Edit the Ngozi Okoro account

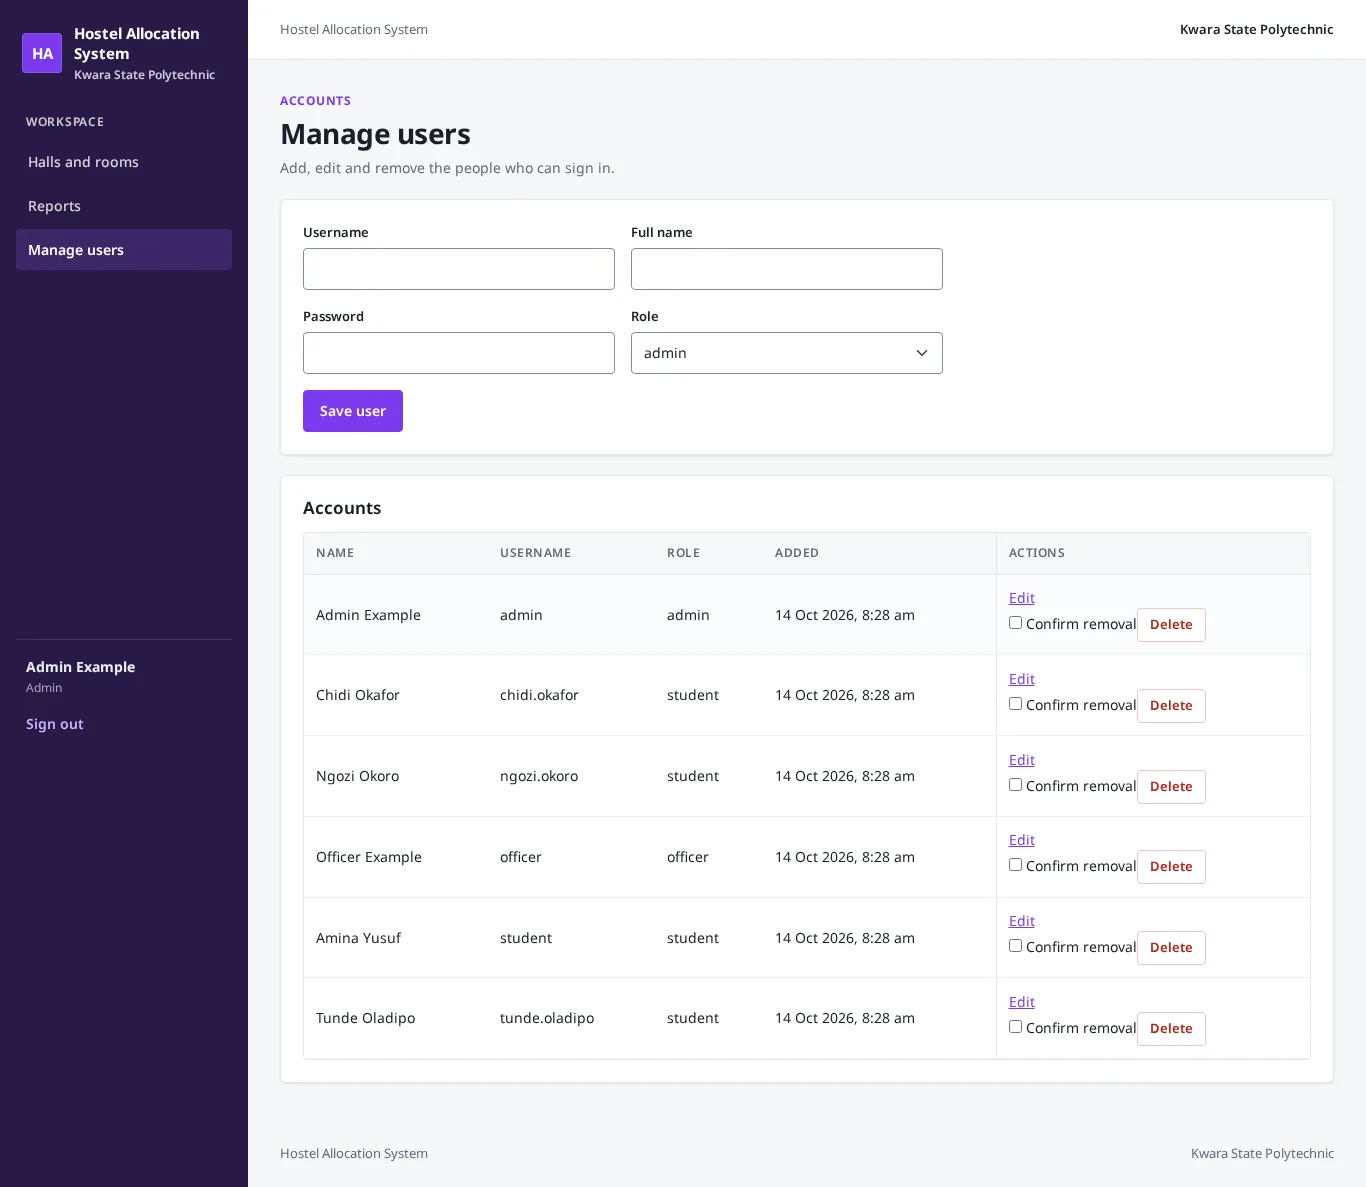(x=1022, y=760)
